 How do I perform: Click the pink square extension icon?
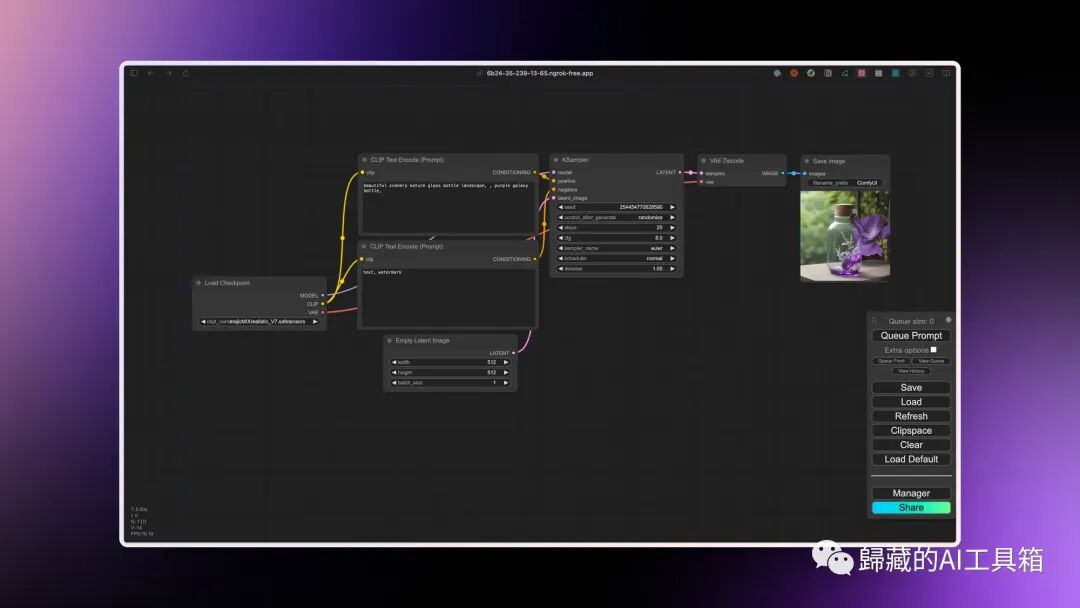[x=861, y=73]
